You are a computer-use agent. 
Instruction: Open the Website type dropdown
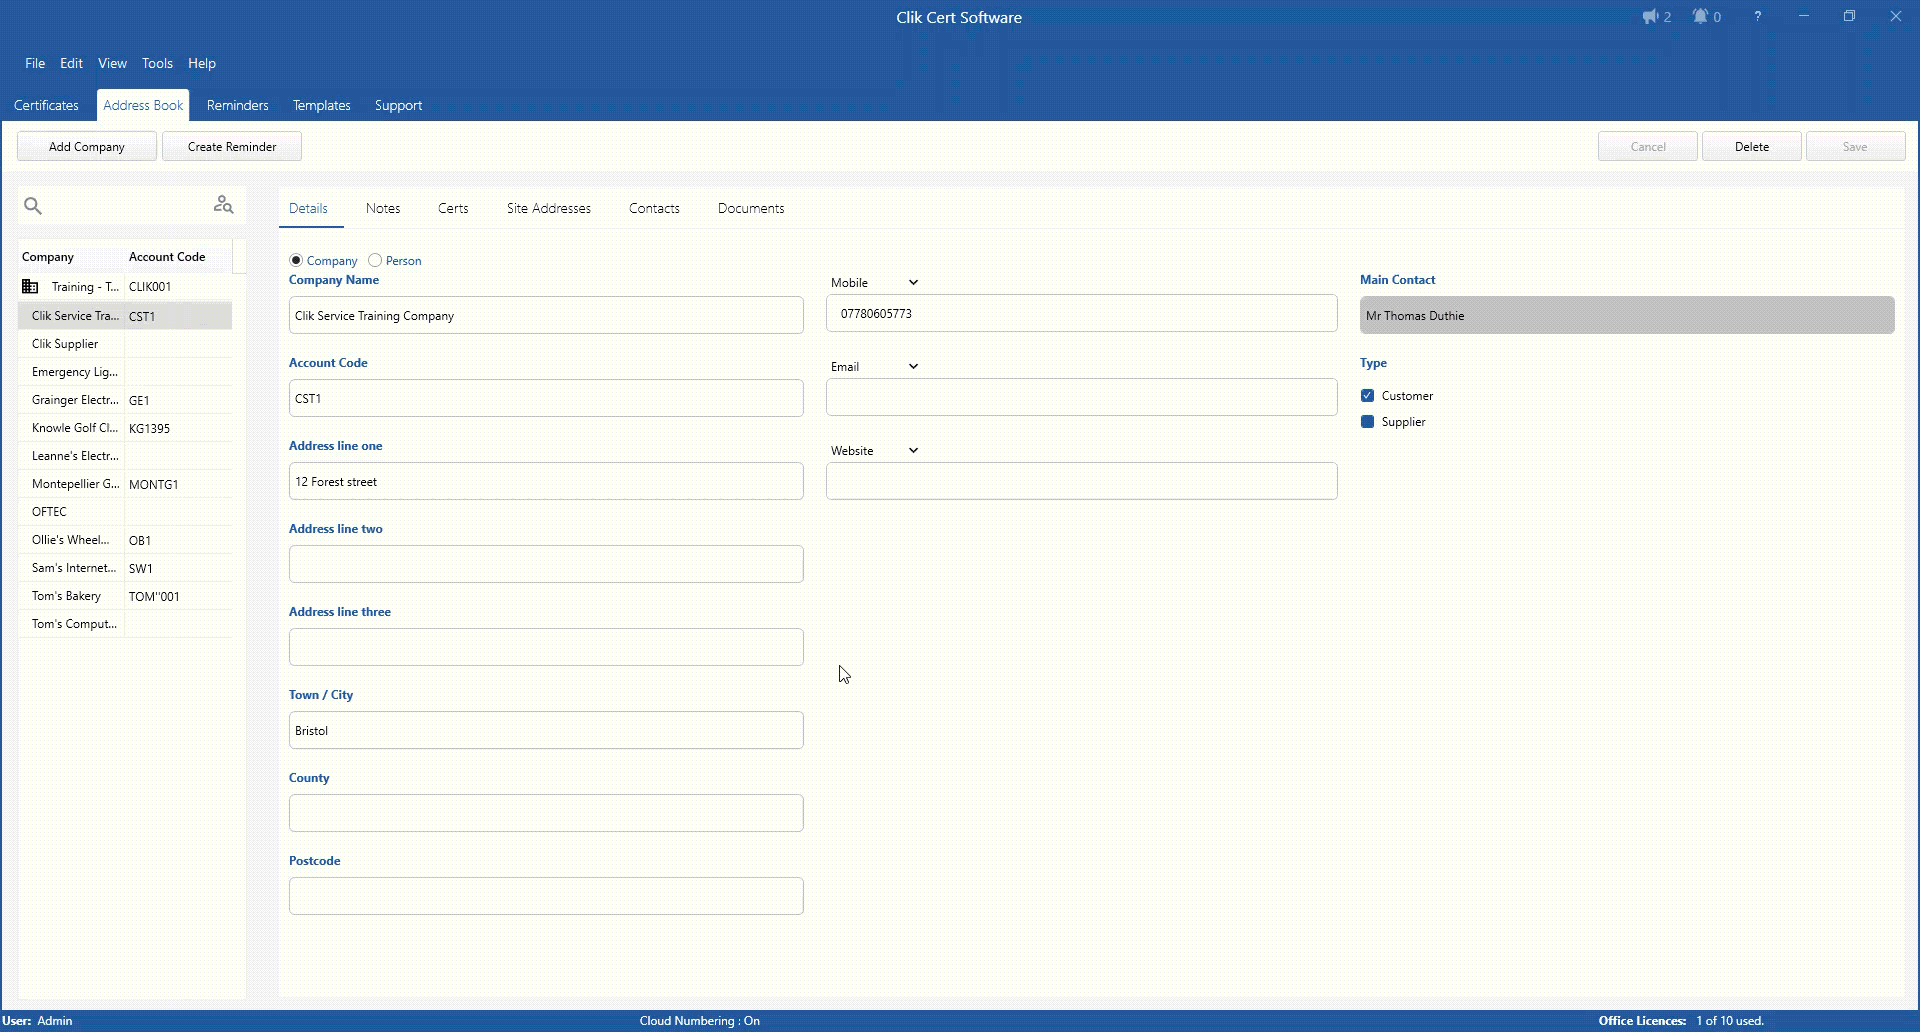pyautogui.click(x=911, y=450)
